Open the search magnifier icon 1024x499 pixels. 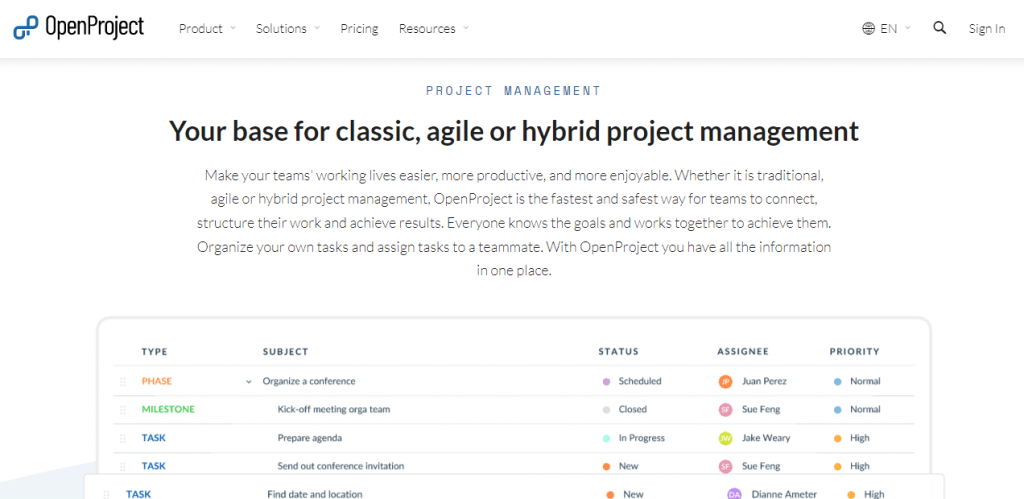(x=940, y=28)
